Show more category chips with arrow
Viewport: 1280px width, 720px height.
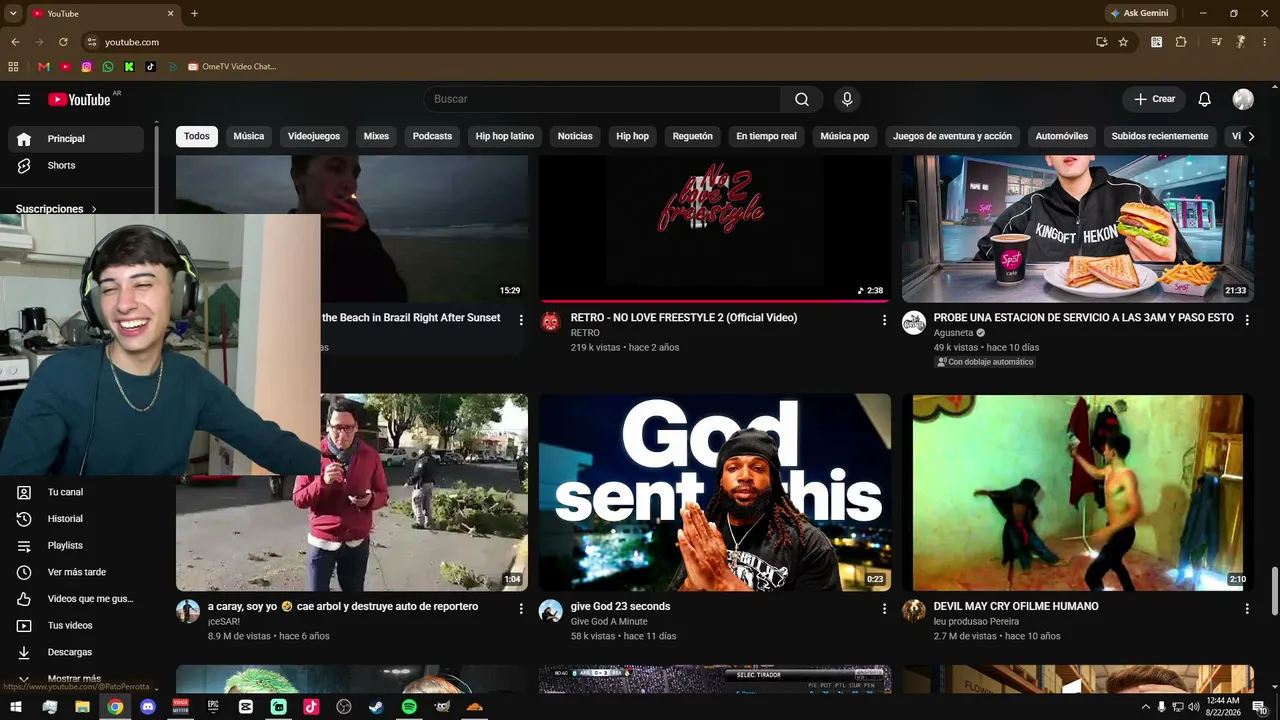[x=1250, y=136]
